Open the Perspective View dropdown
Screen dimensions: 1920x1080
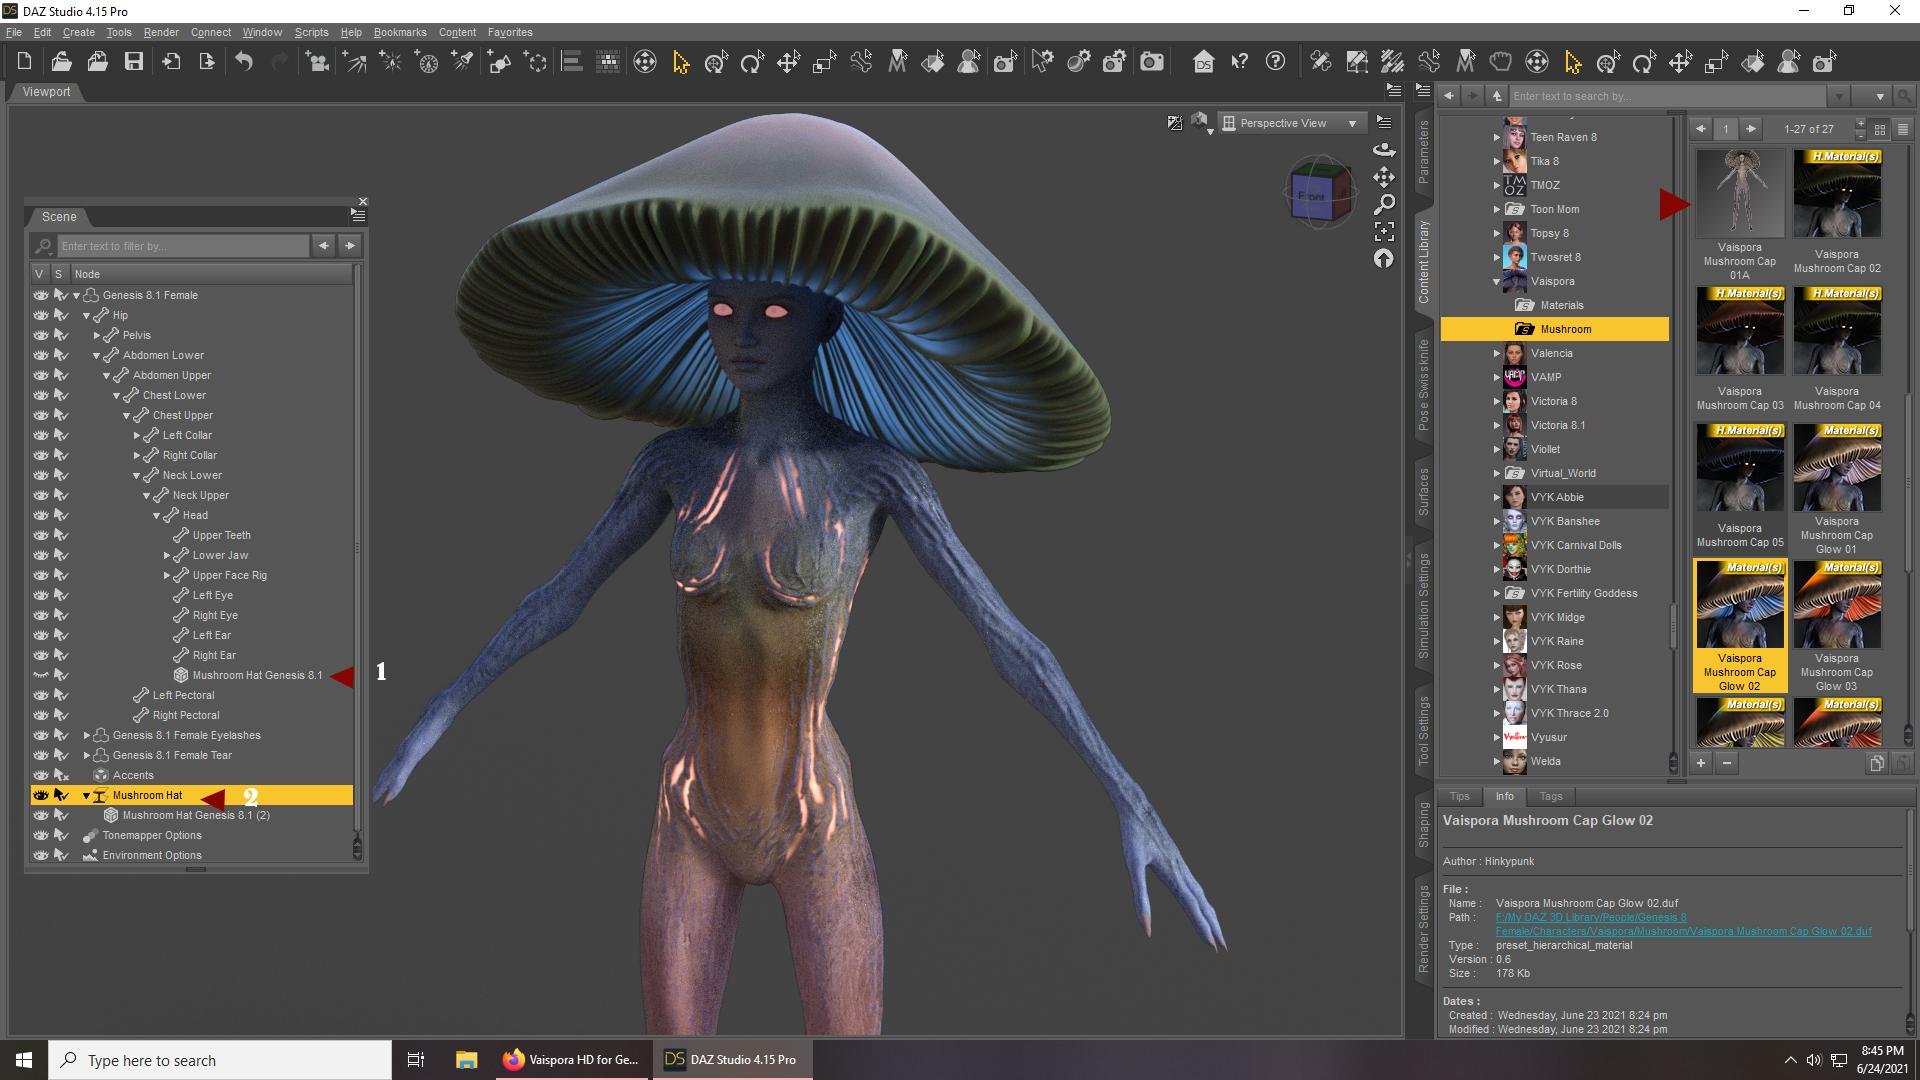pos(1292,123)
